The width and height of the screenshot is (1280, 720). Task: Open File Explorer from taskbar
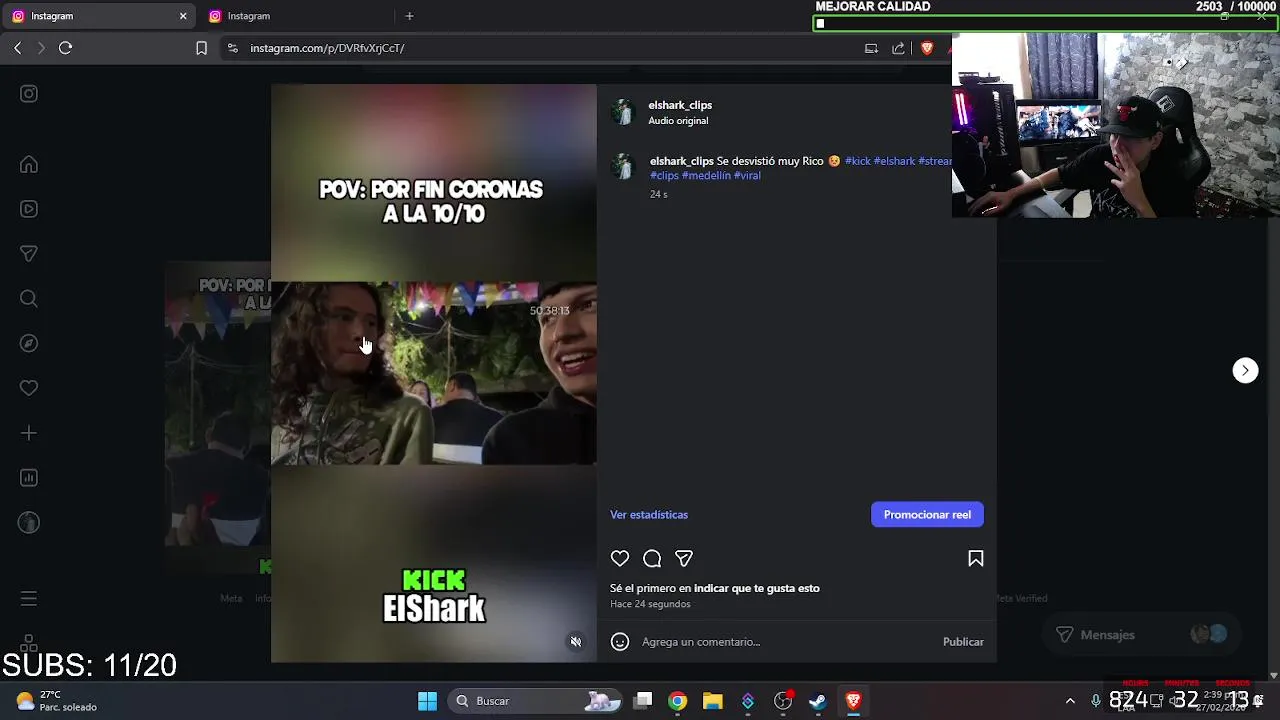(x=712, y=701)
